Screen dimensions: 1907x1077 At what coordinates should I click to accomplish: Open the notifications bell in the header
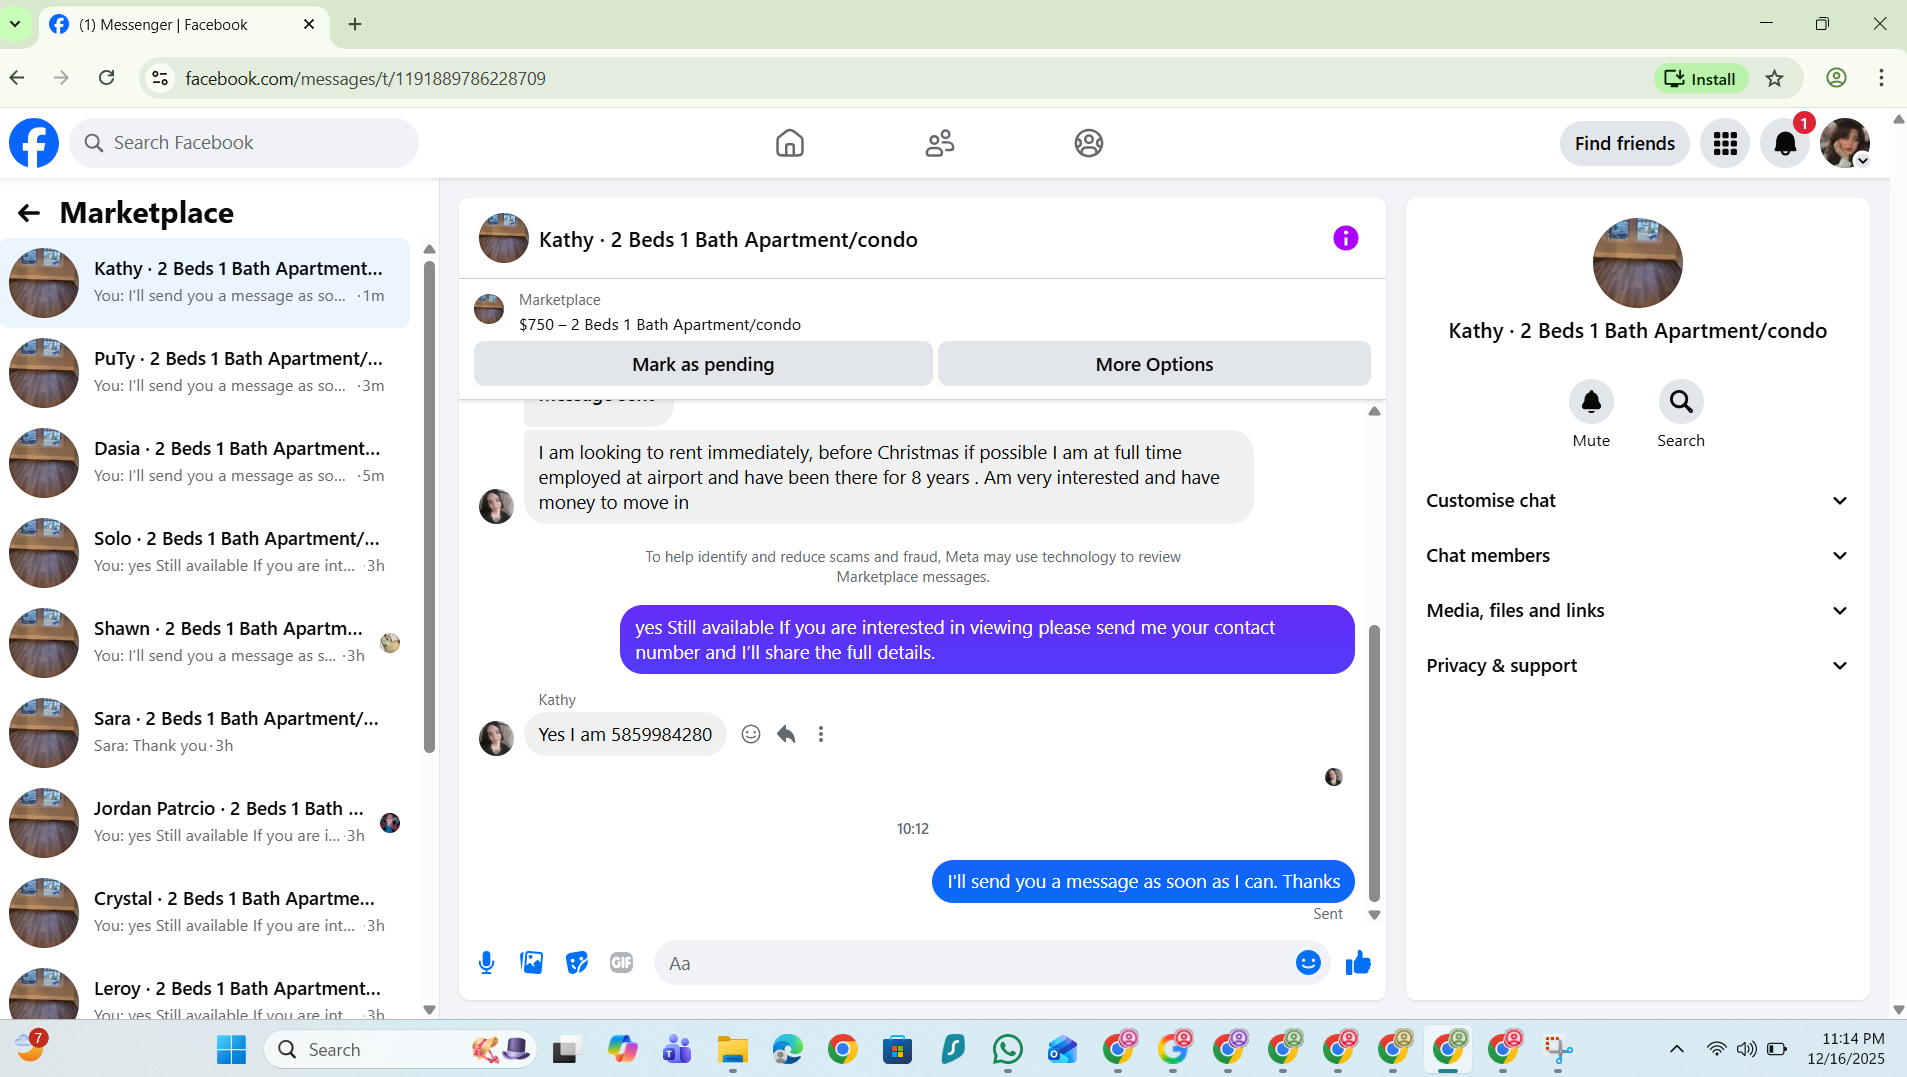pos(1785,144)
